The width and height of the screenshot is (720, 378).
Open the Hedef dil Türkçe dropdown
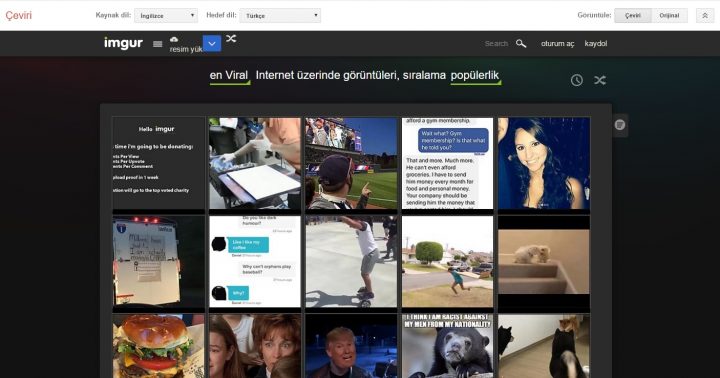click(280, 16)
